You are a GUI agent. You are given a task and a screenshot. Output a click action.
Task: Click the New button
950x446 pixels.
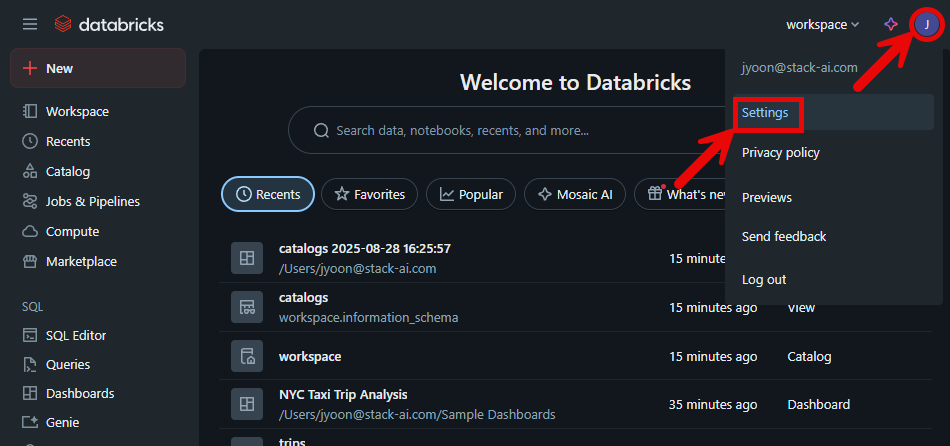click(x=97, y=68)
